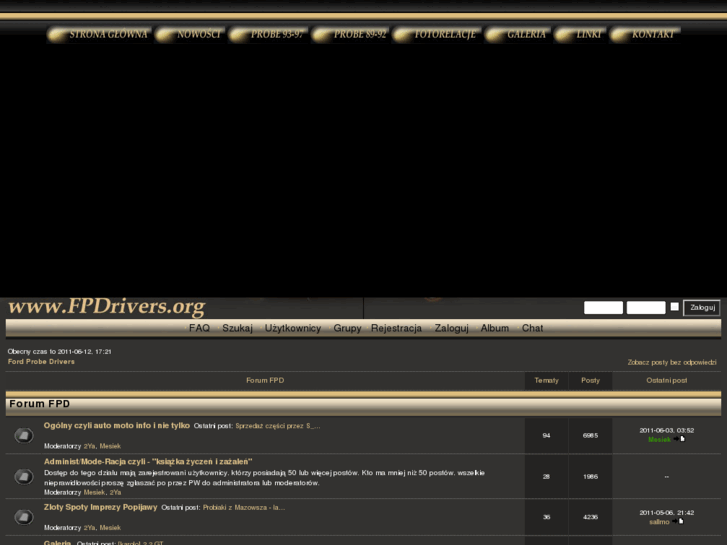Screen dimensions: 727x545
Task: Click the Forum FPD category header
Action: (39, 404)
